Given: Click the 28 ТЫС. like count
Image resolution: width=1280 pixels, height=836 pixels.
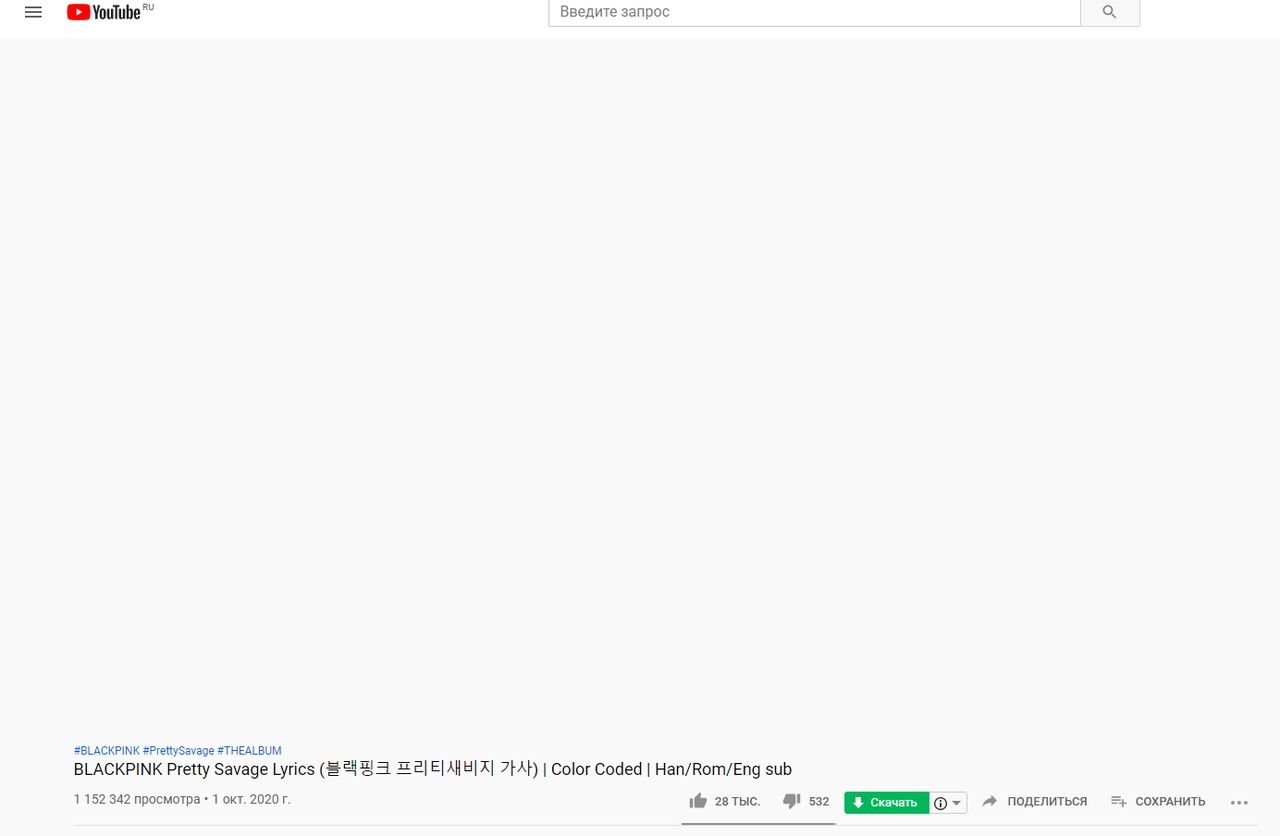Looking at the screenshot, I should point(737,802).
